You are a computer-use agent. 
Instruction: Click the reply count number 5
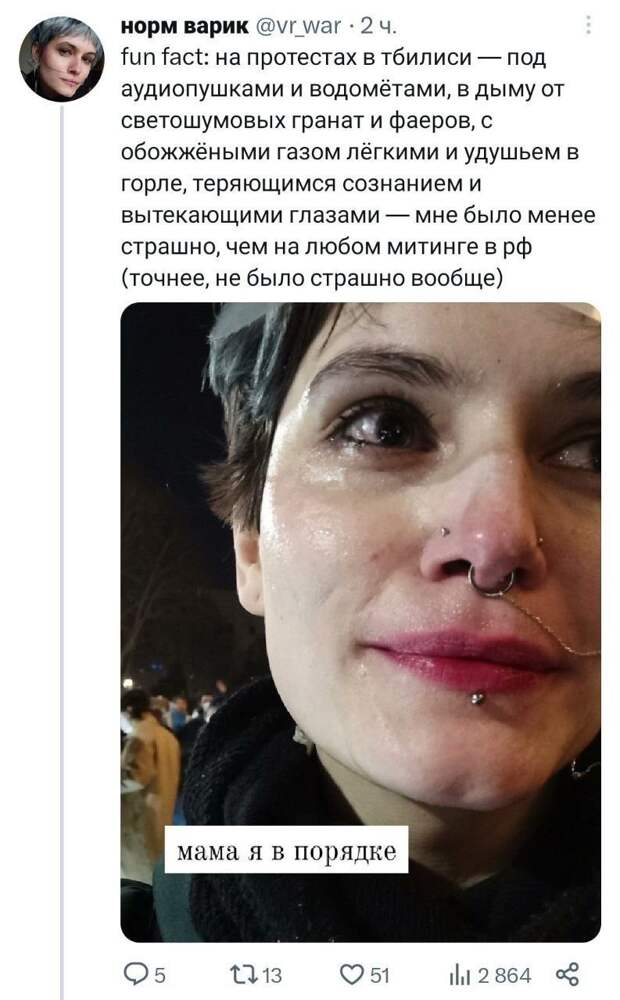tap(159, 975)
